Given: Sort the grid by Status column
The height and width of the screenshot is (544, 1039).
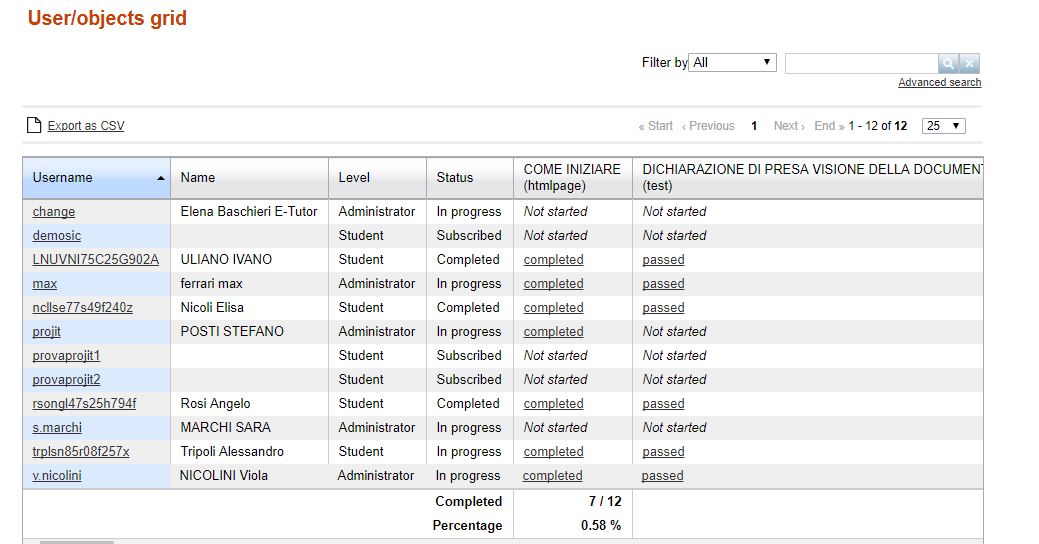Looking at the screenshot, I should point(455,177).
